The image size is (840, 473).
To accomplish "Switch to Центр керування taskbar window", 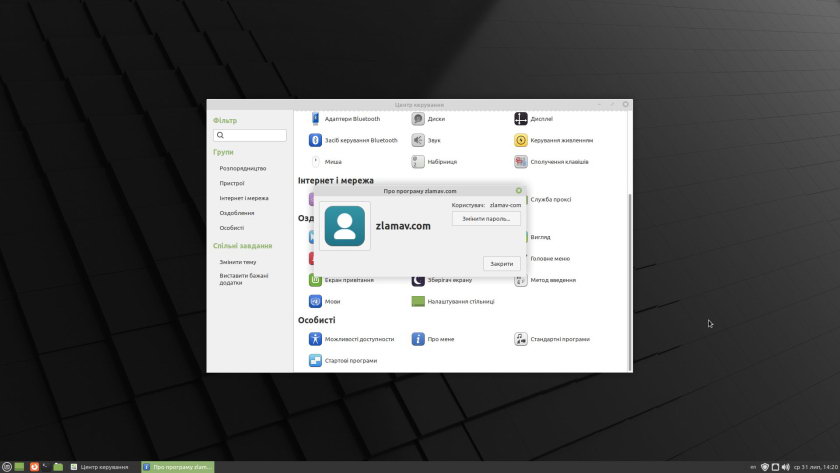I will point(101,467).
